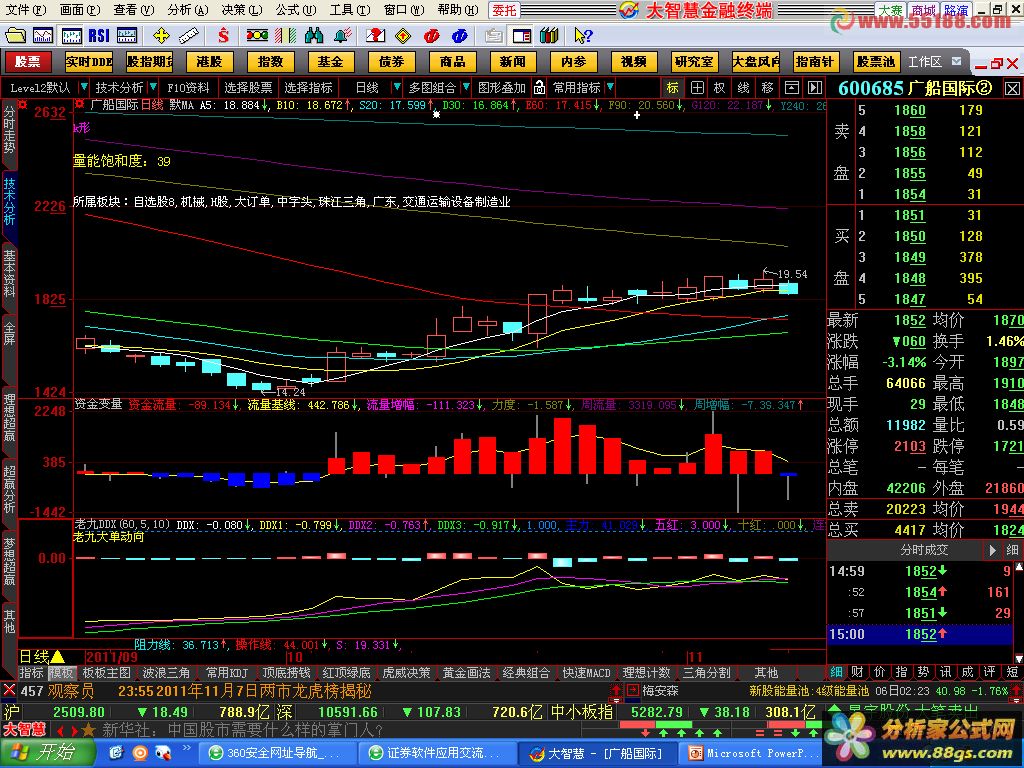1024x768 pixels.
Task: Open the 技术分析 vertical side tab
Action: pos(9,201)
